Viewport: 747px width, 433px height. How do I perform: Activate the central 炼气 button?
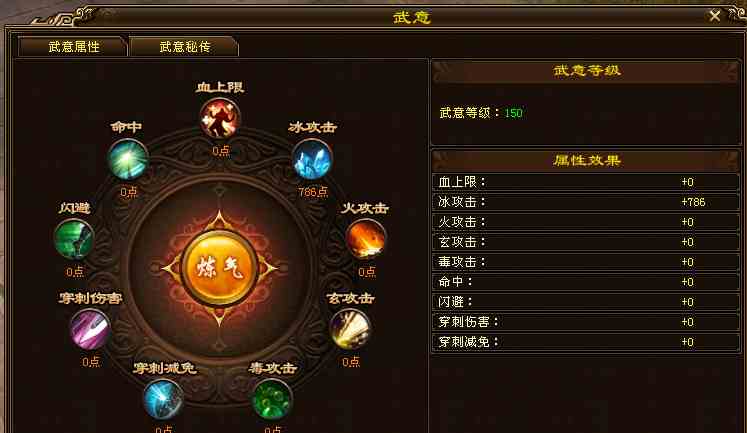tap(219, 268)
